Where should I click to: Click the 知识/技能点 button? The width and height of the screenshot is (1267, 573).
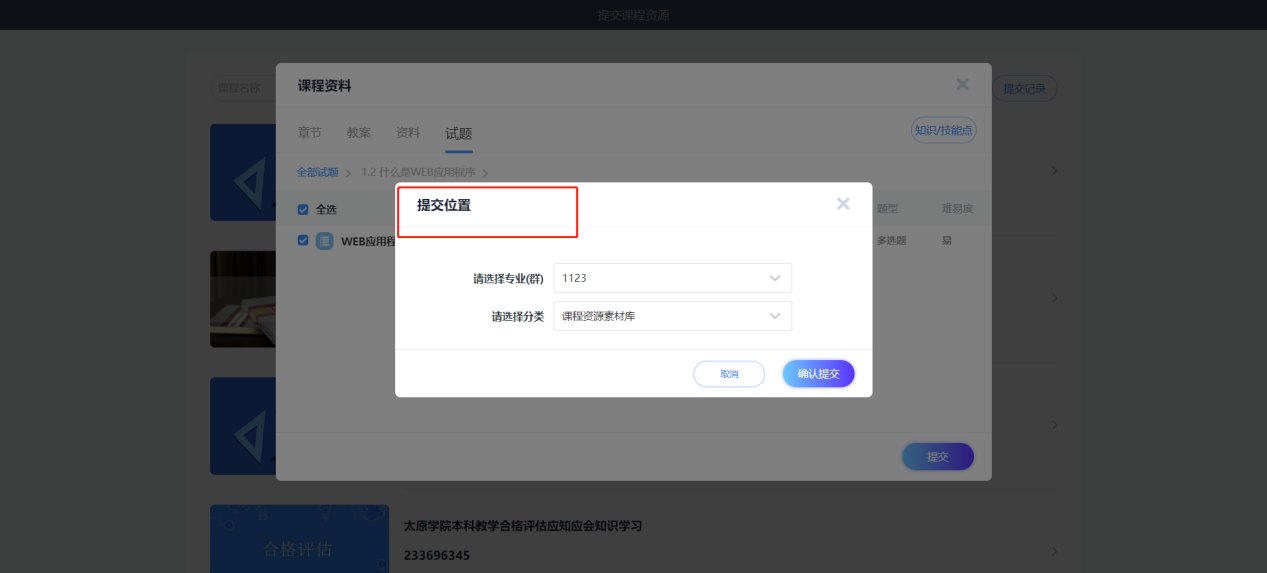(x=943, y=130)
